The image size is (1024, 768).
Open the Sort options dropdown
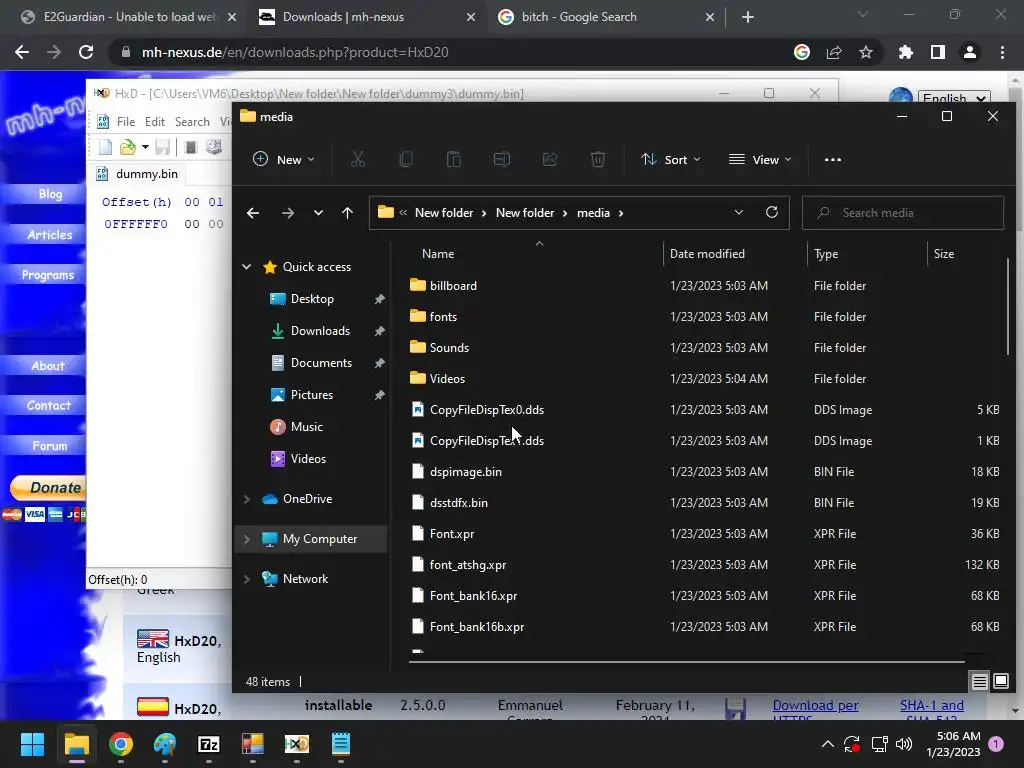point(671,159)
